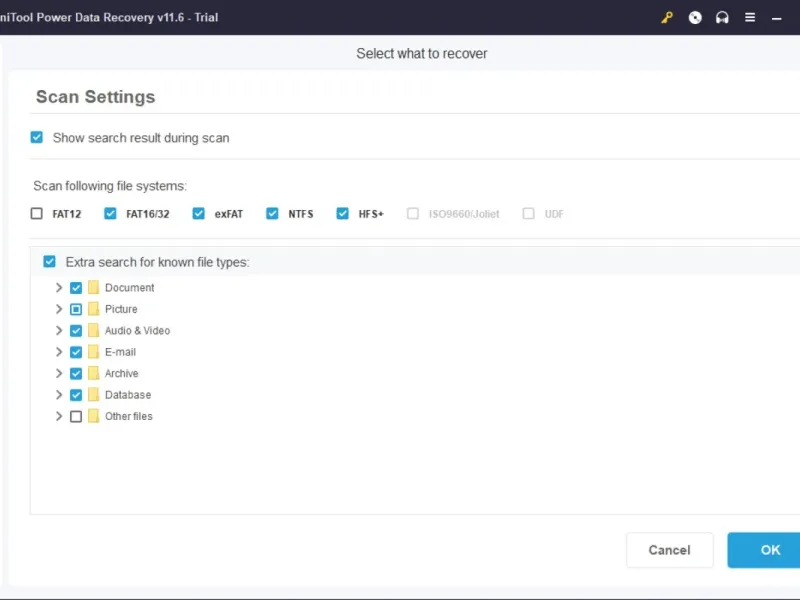The image size is (800, 600).
Task: Uncheck the FAT16/32 checkbox
Action: point(110,213)
